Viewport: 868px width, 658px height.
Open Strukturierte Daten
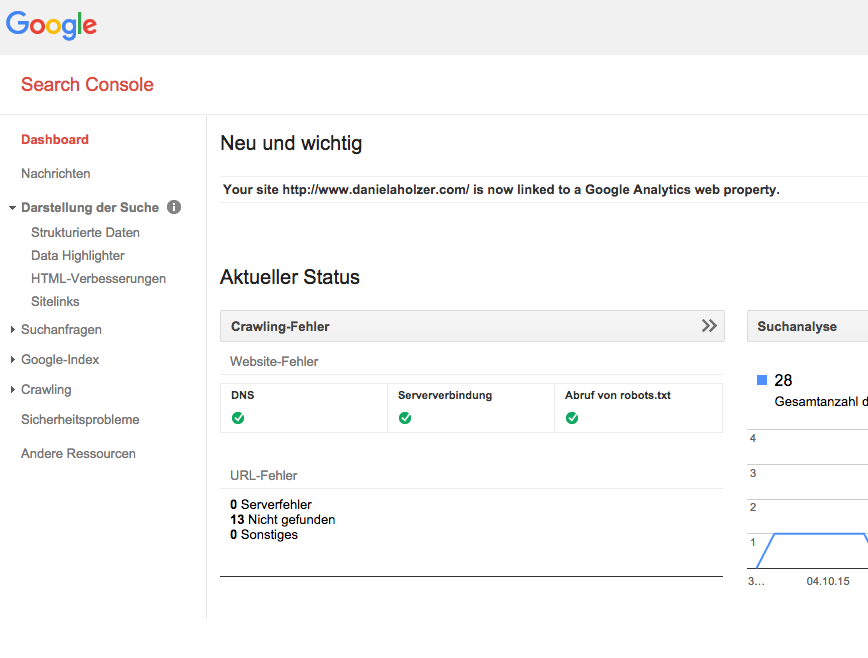click(85, 232)
